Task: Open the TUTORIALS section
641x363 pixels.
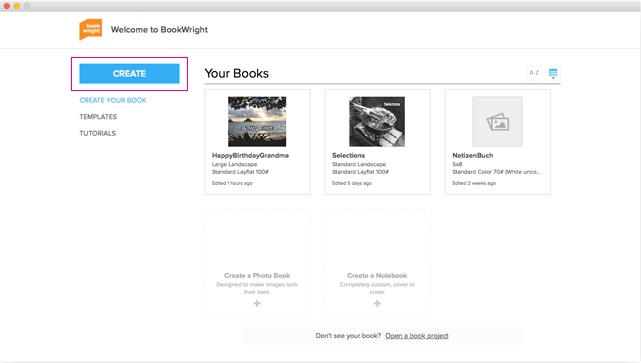Action: click(97, 133)
